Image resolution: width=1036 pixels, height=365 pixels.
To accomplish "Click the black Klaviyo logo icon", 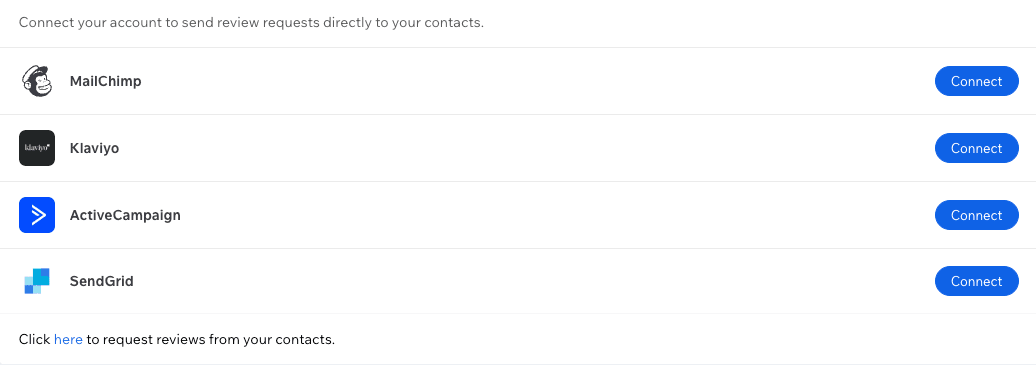I will 37,148.
